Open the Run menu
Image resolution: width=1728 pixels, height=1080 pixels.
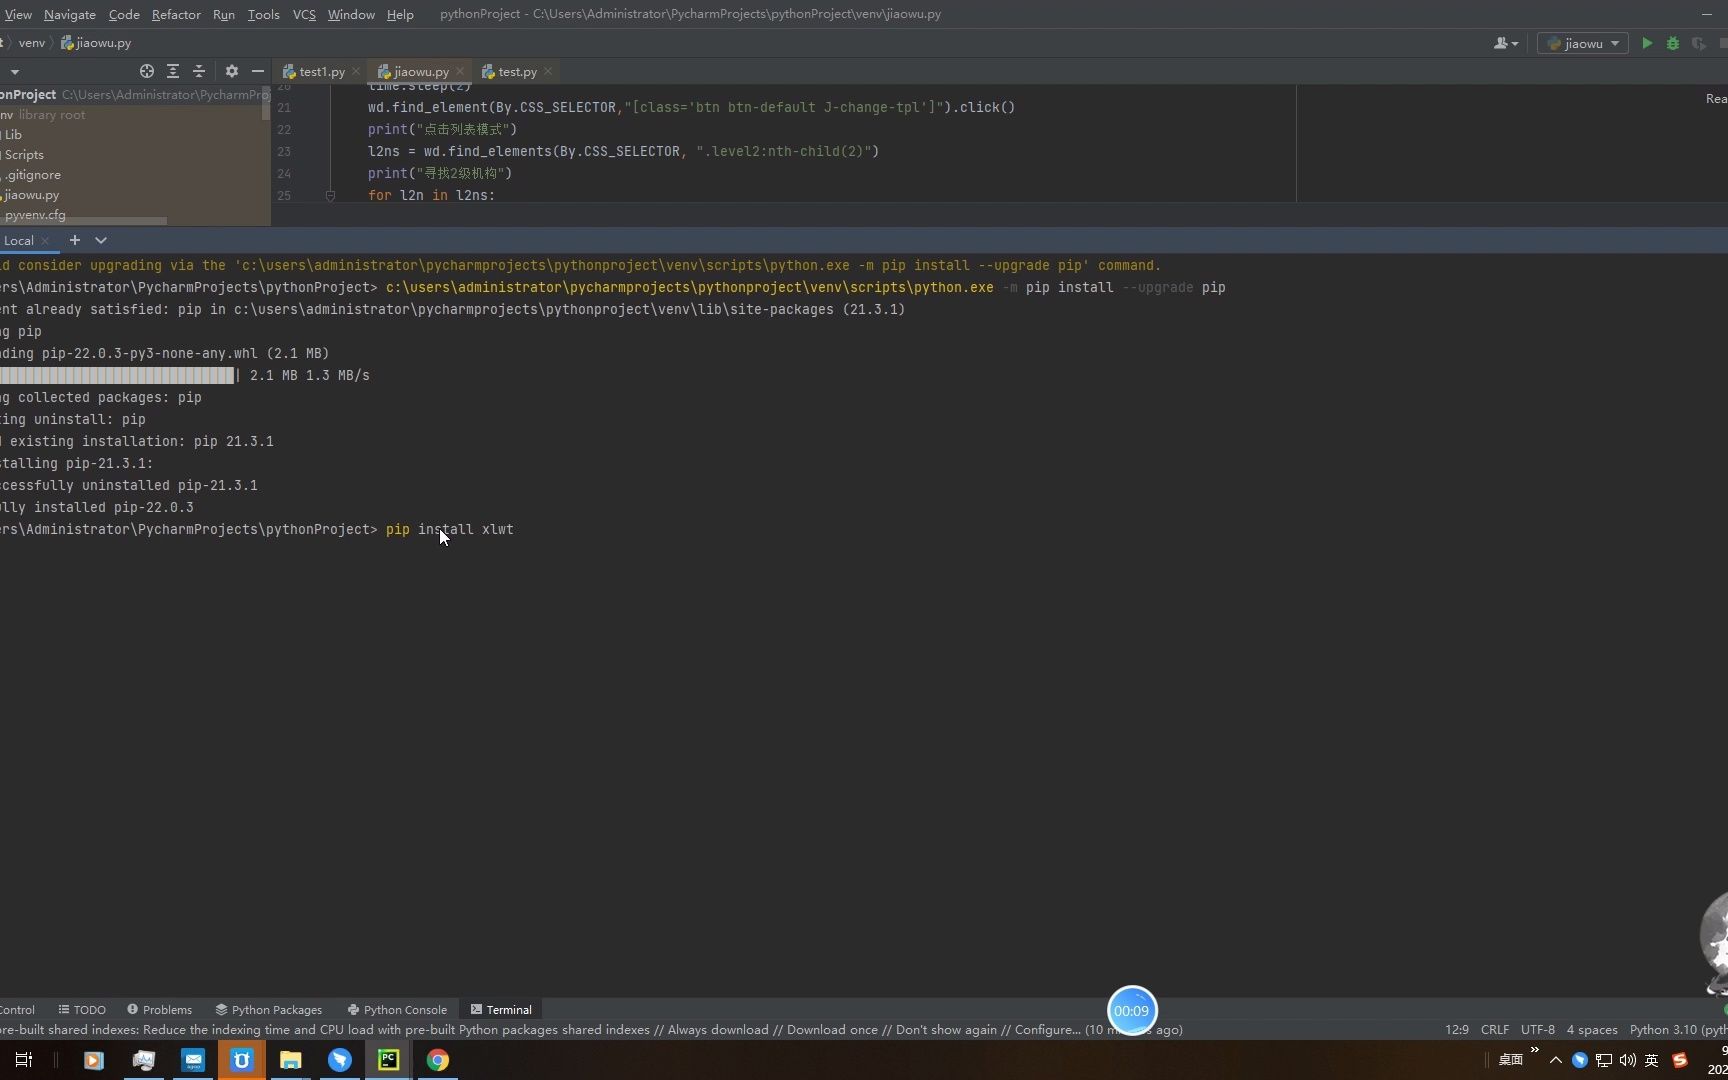pos(224,14)
